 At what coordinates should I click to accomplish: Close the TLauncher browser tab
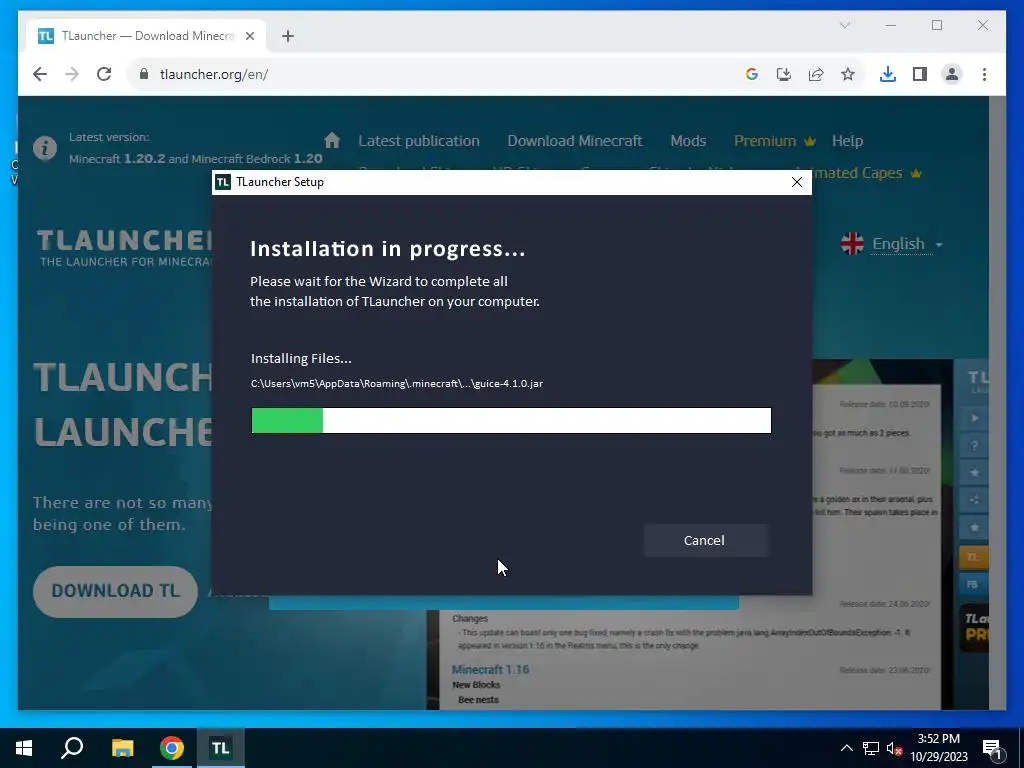(249, 36)
